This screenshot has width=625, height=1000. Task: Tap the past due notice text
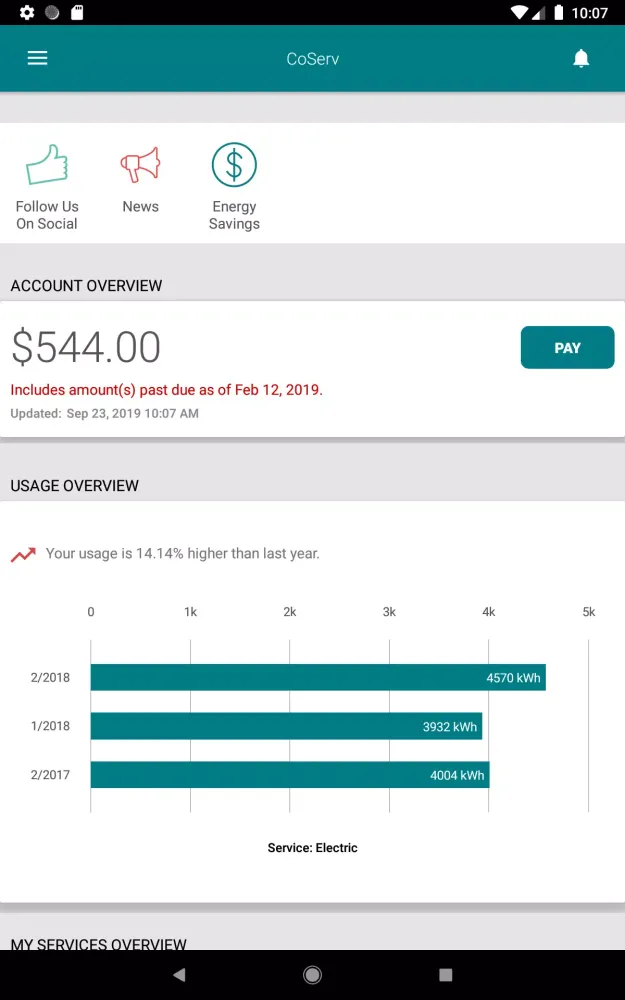click(166, 390)
